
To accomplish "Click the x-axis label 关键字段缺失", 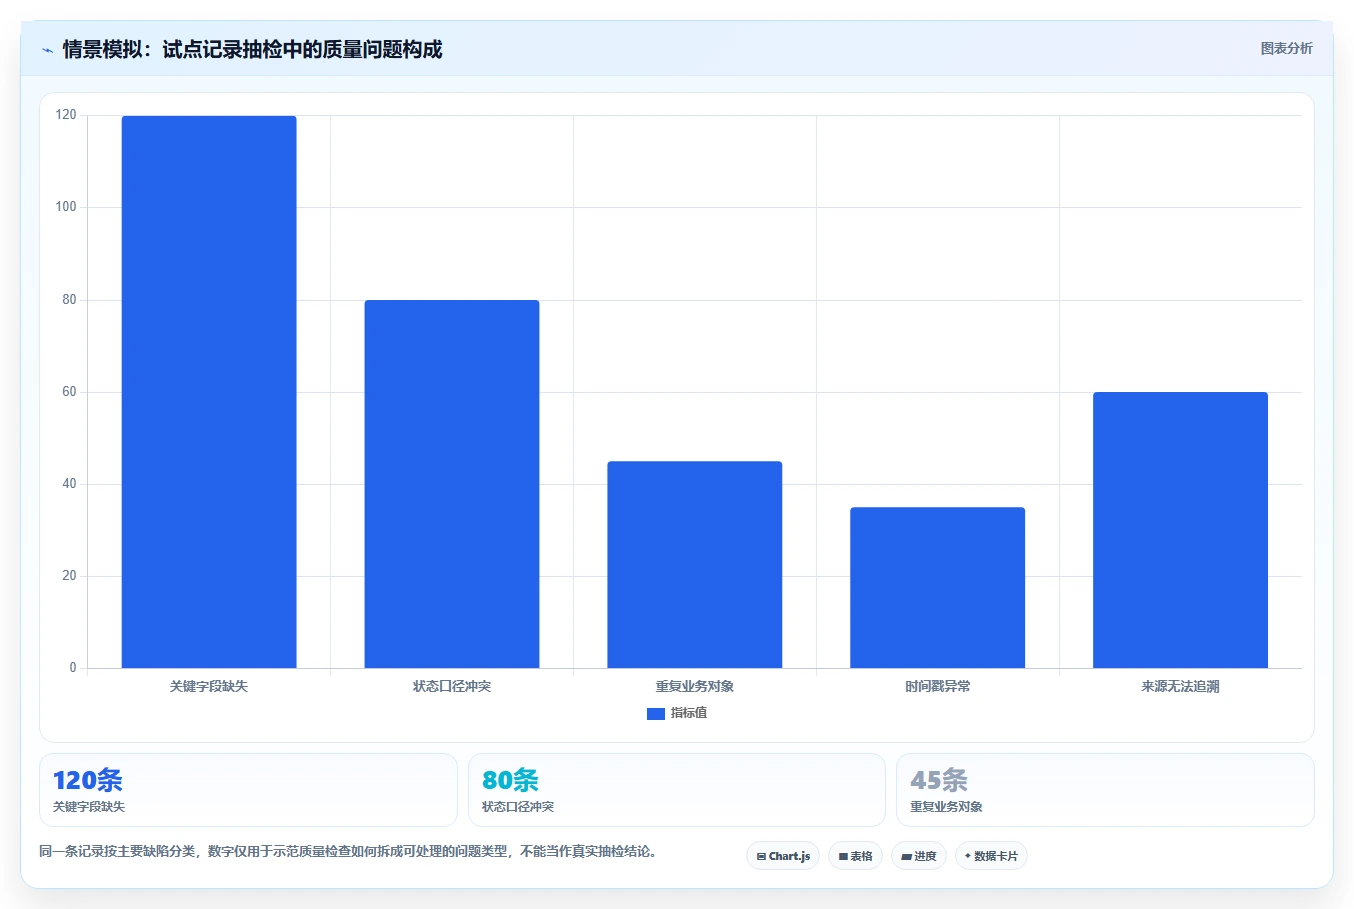I will (x=209, y=686).
